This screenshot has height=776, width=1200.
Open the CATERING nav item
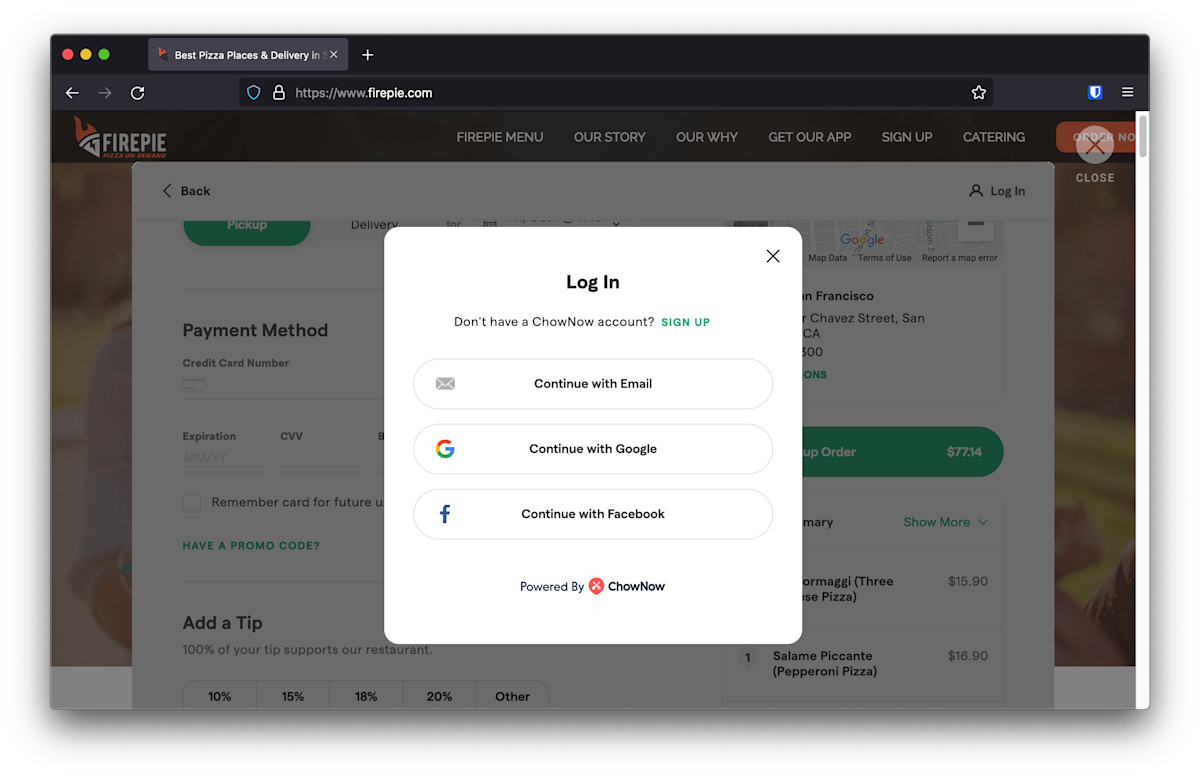pyautogui.click(x=993, y=137)
